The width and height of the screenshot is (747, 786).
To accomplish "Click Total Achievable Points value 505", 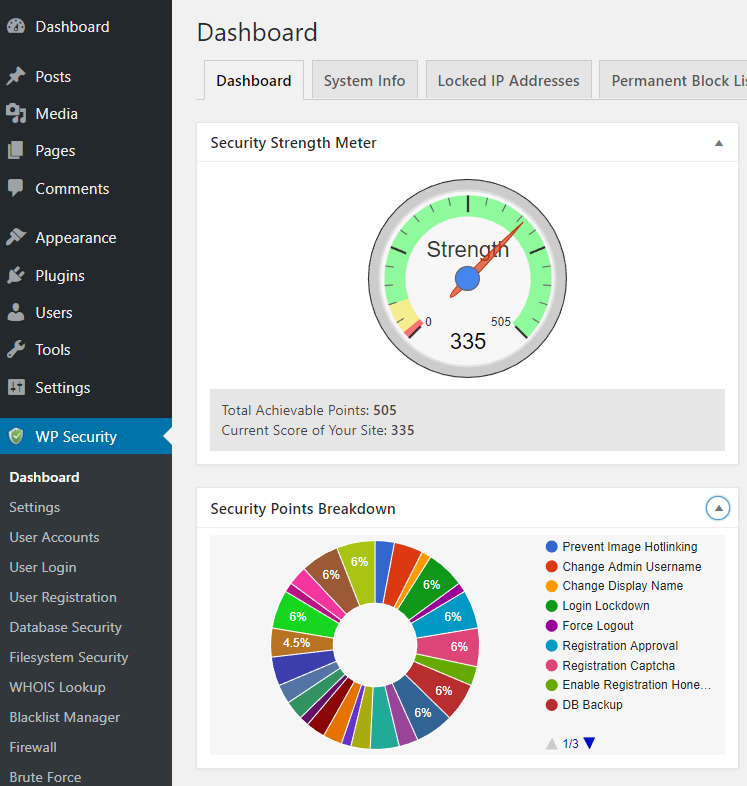I will pyautogui.click(x=385, y=411).
